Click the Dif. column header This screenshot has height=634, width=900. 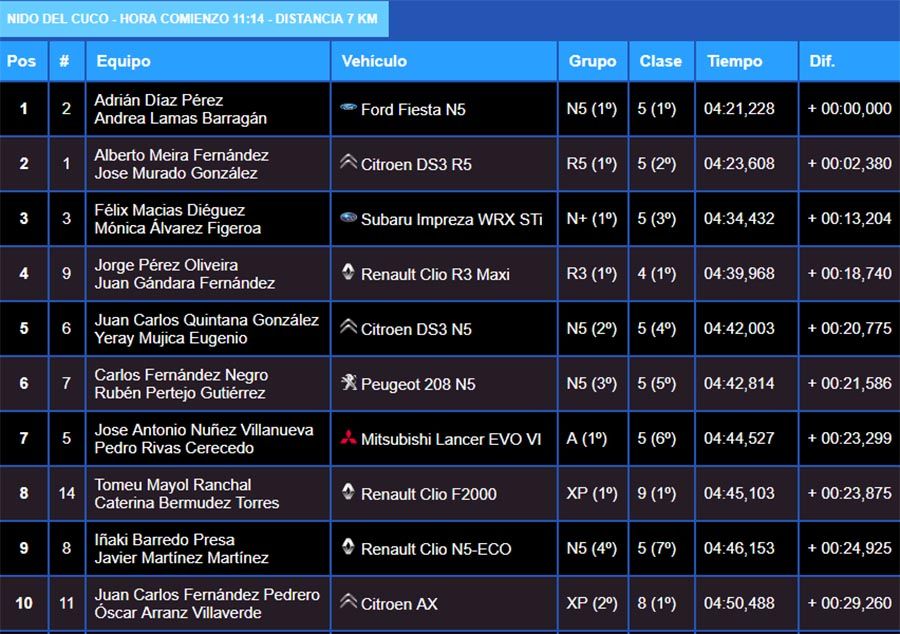click(822, 61)
